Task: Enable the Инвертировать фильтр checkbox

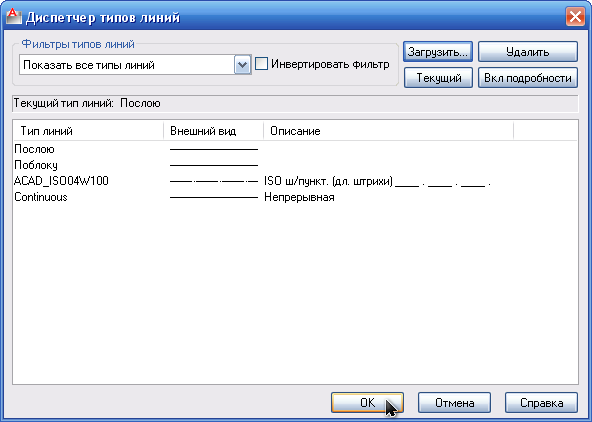Action: [261, 64]
